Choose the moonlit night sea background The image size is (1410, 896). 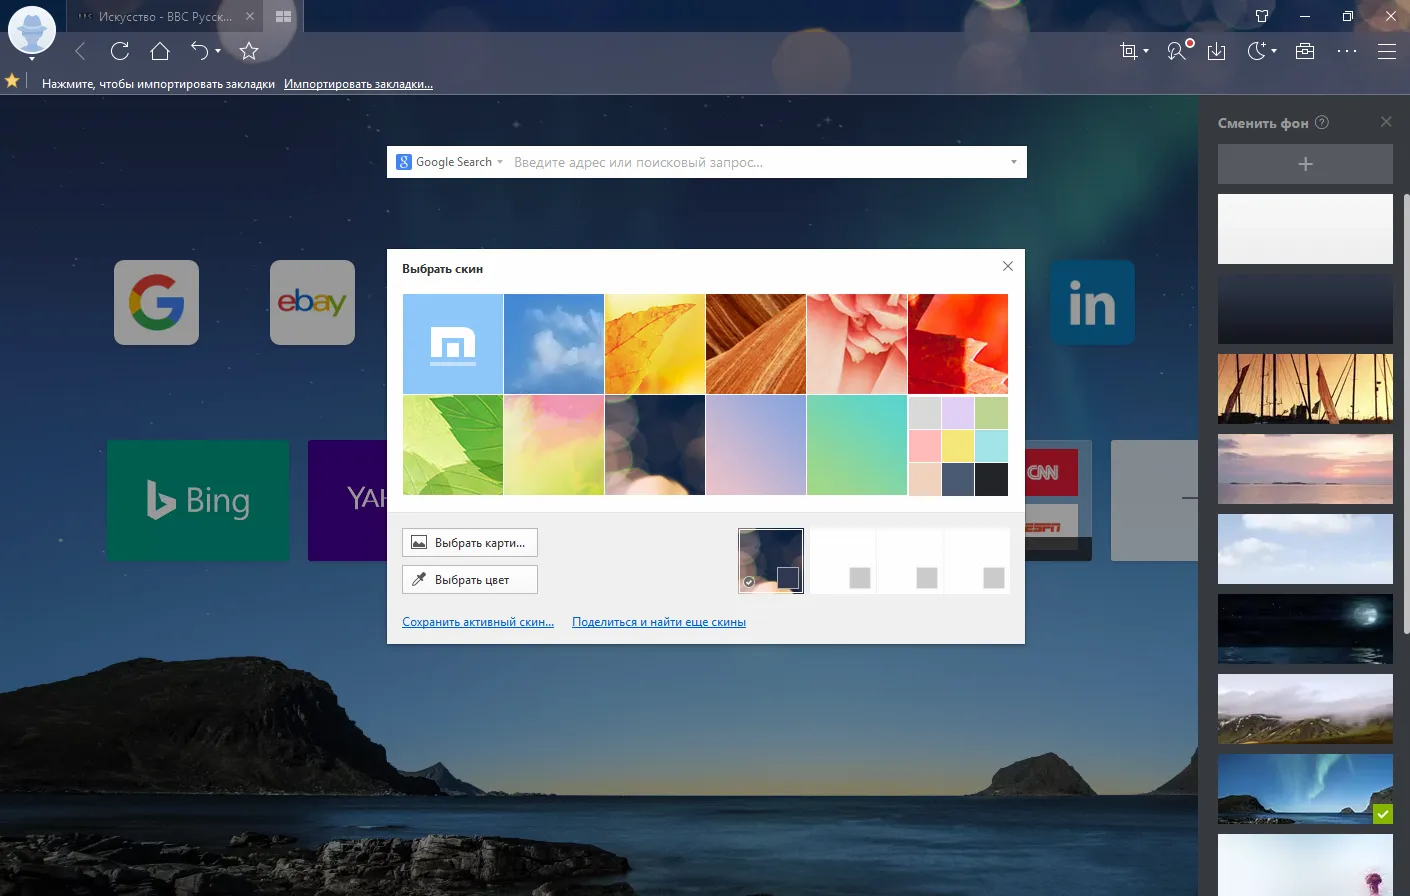pyautogui.click(x=1305, y=629)
